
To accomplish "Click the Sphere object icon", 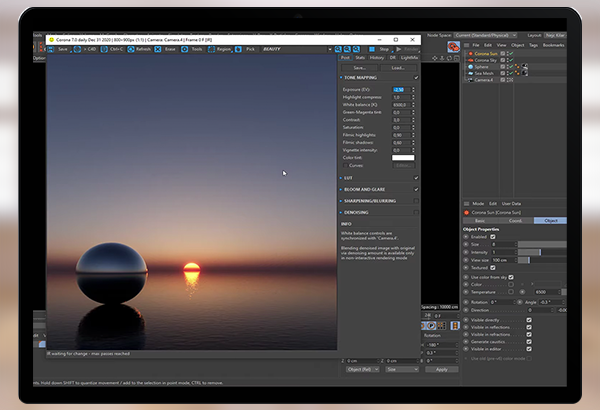I will (x=471, y=67).
